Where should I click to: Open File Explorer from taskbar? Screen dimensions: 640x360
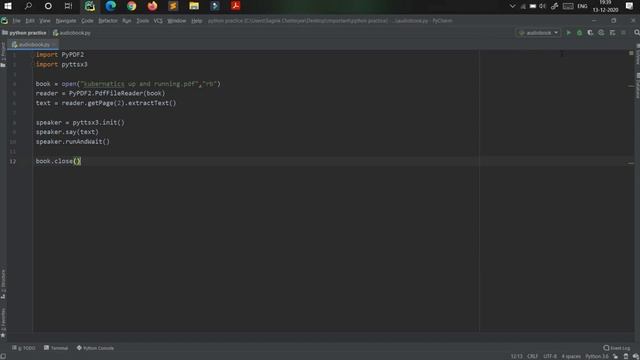click(194, 6)
